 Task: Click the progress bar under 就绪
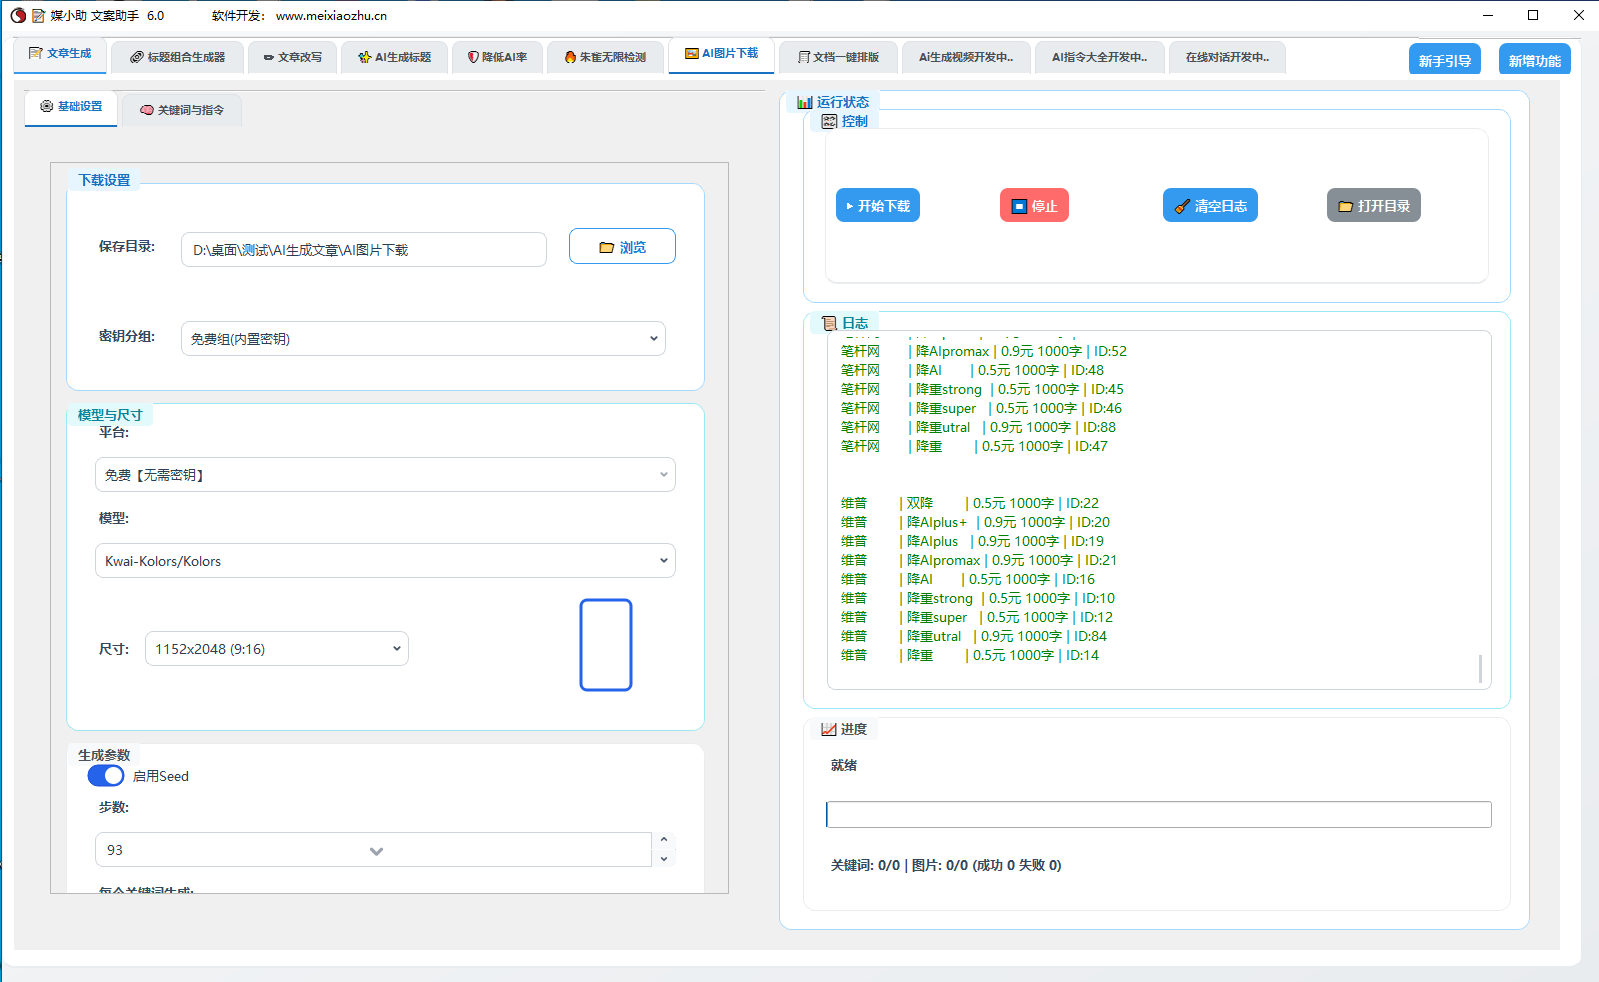[x=1158, y=814]
